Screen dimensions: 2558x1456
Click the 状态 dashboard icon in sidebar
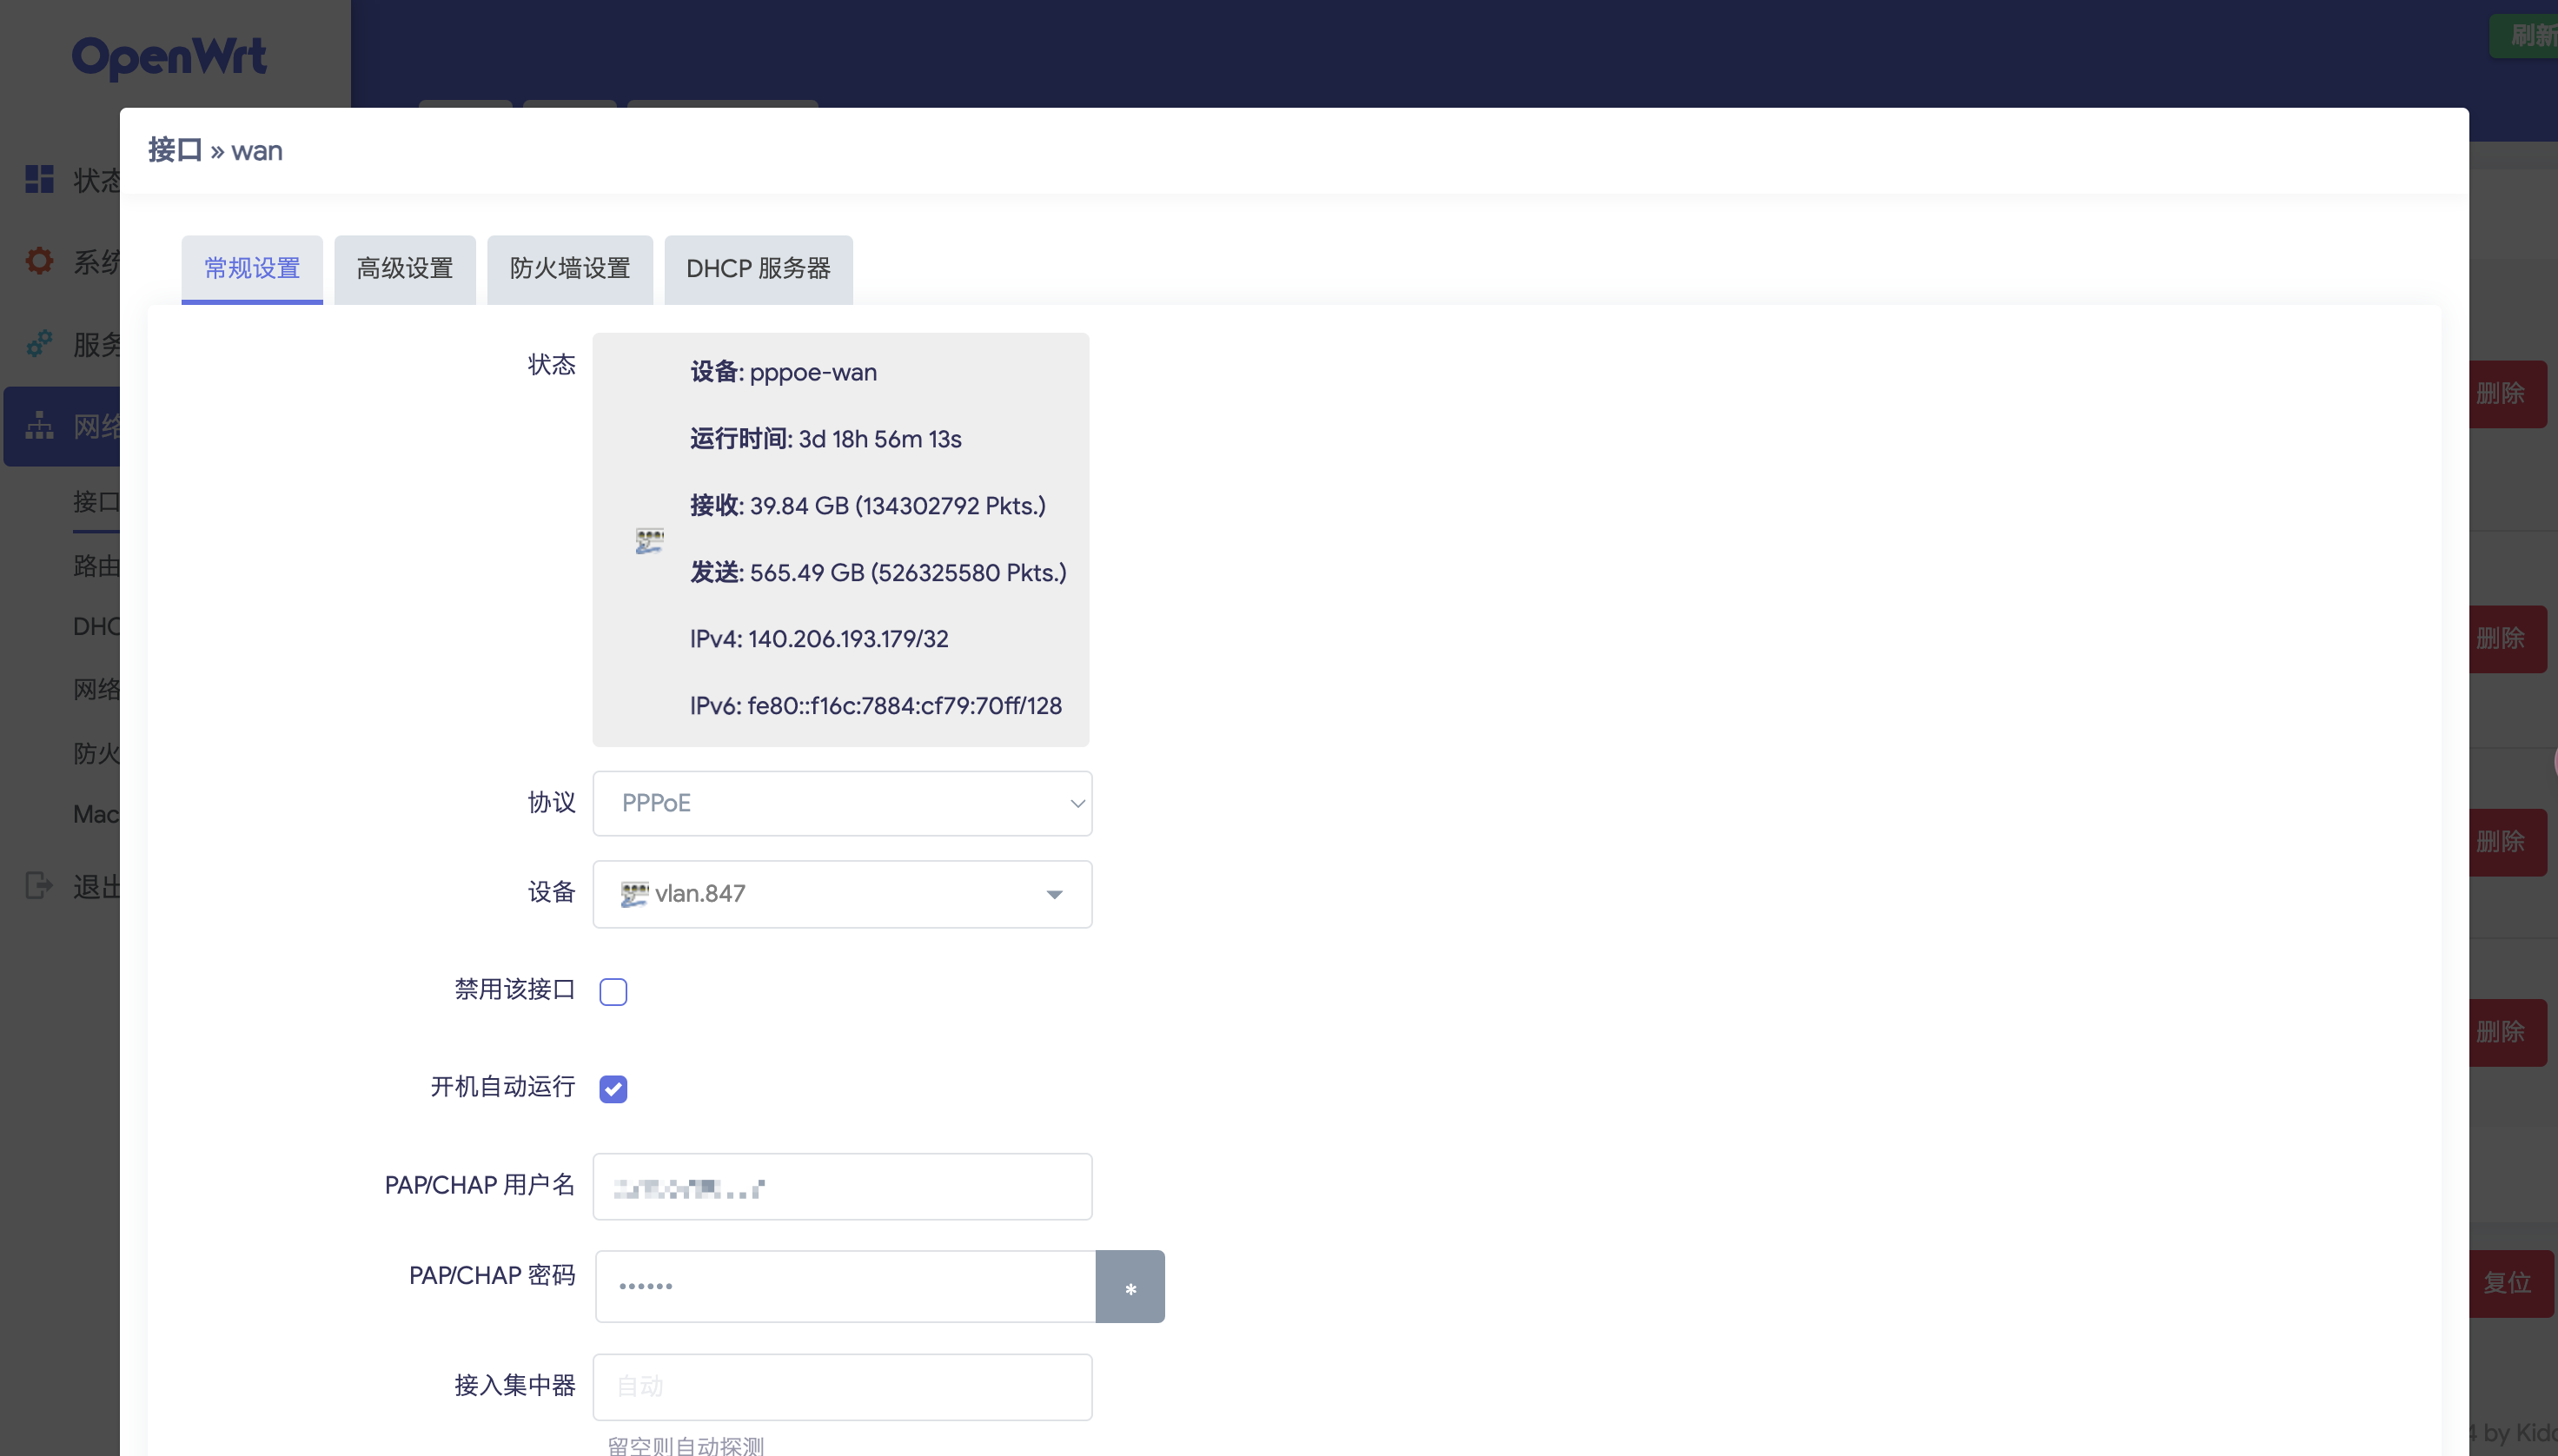(39, 179)
